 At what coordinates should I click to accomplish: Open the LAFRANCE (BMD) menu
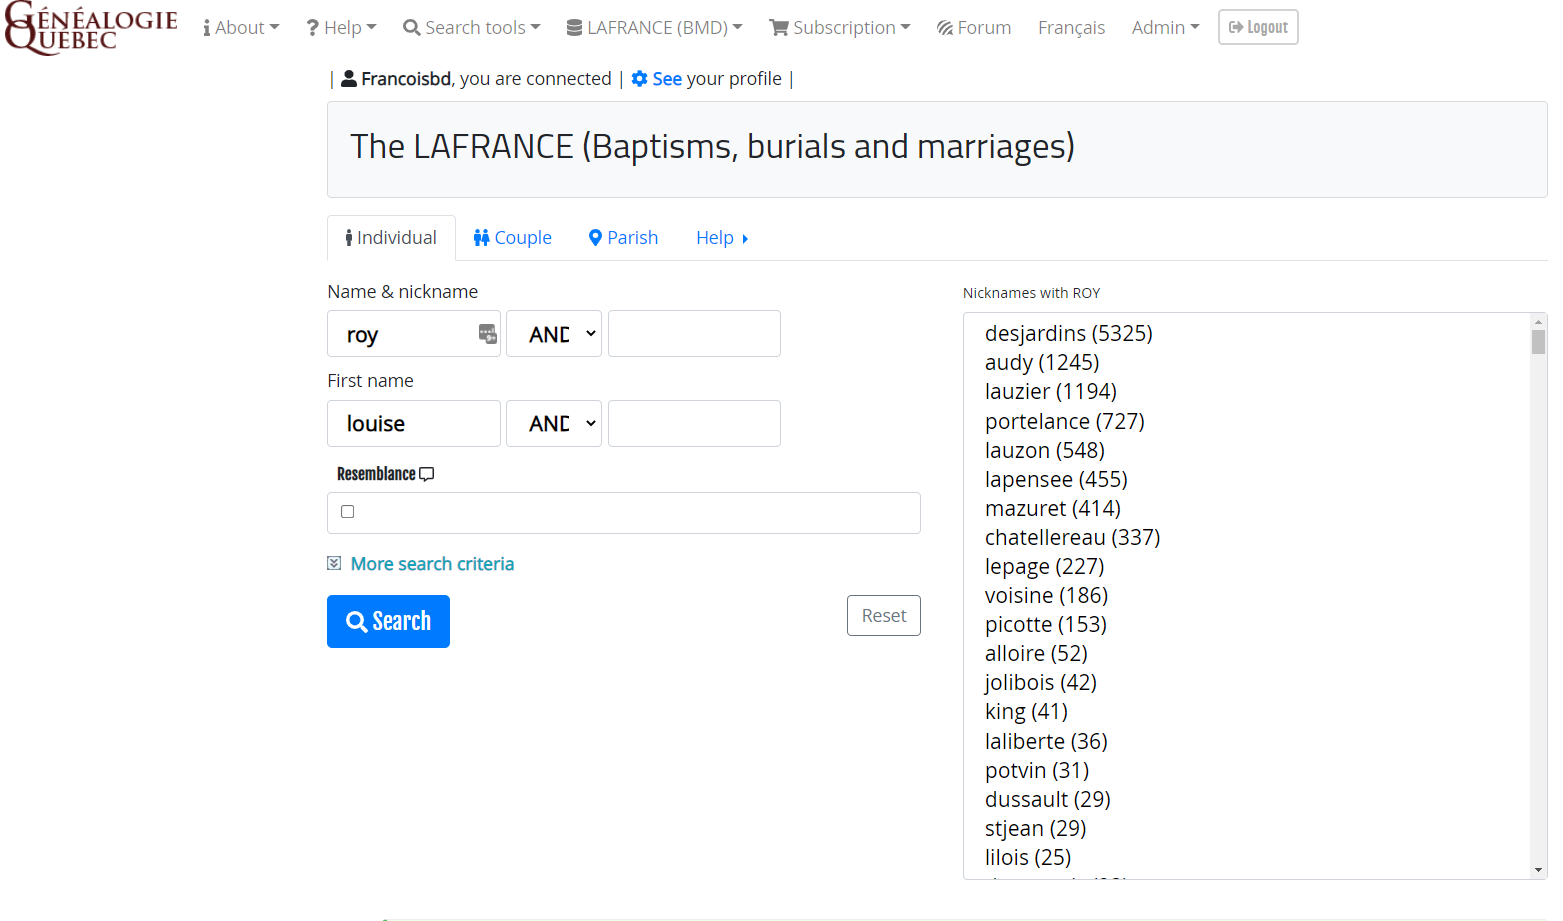coord(655,28)
